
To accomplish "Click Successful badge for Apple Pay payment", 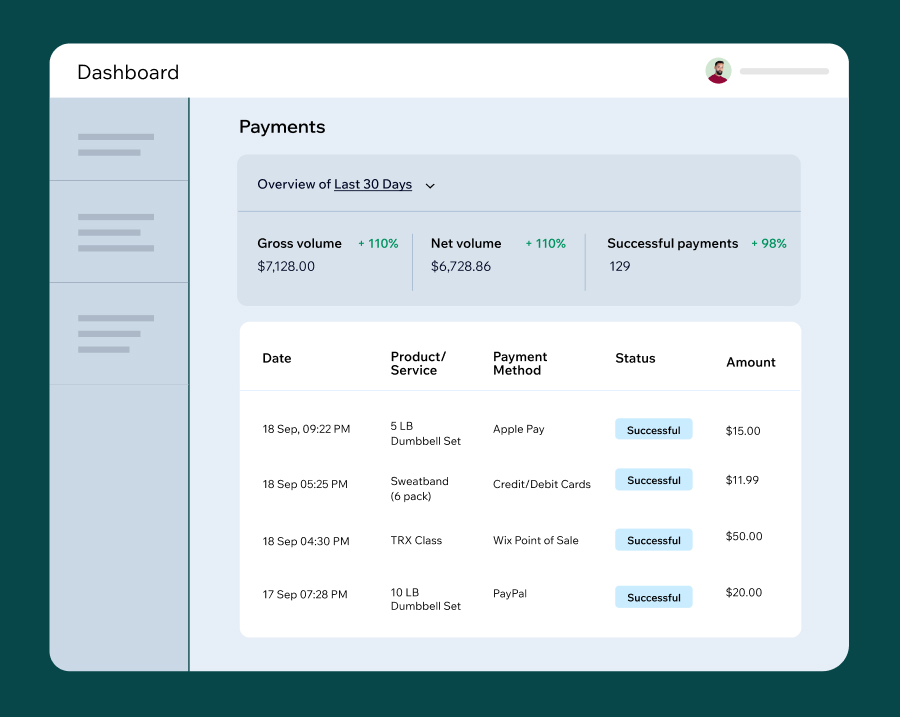I will pos(654,429).
